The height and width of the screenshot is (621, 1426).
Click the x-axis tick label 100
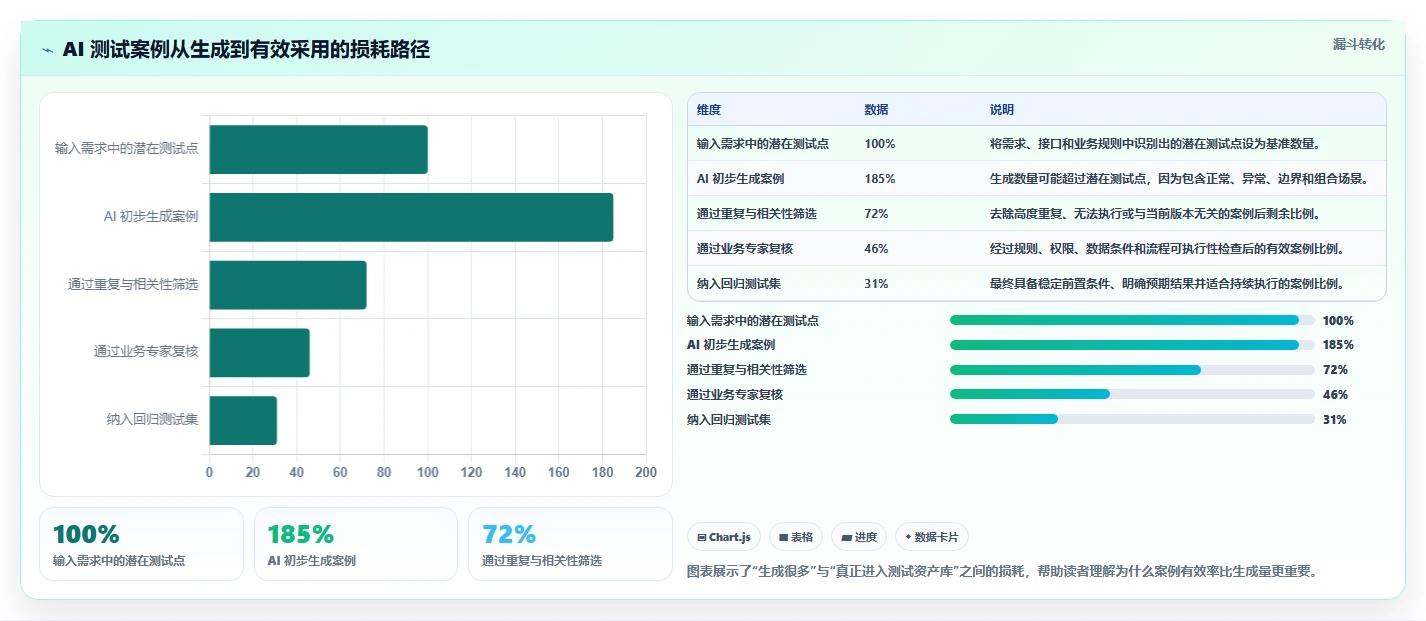(x=428, y=473)
